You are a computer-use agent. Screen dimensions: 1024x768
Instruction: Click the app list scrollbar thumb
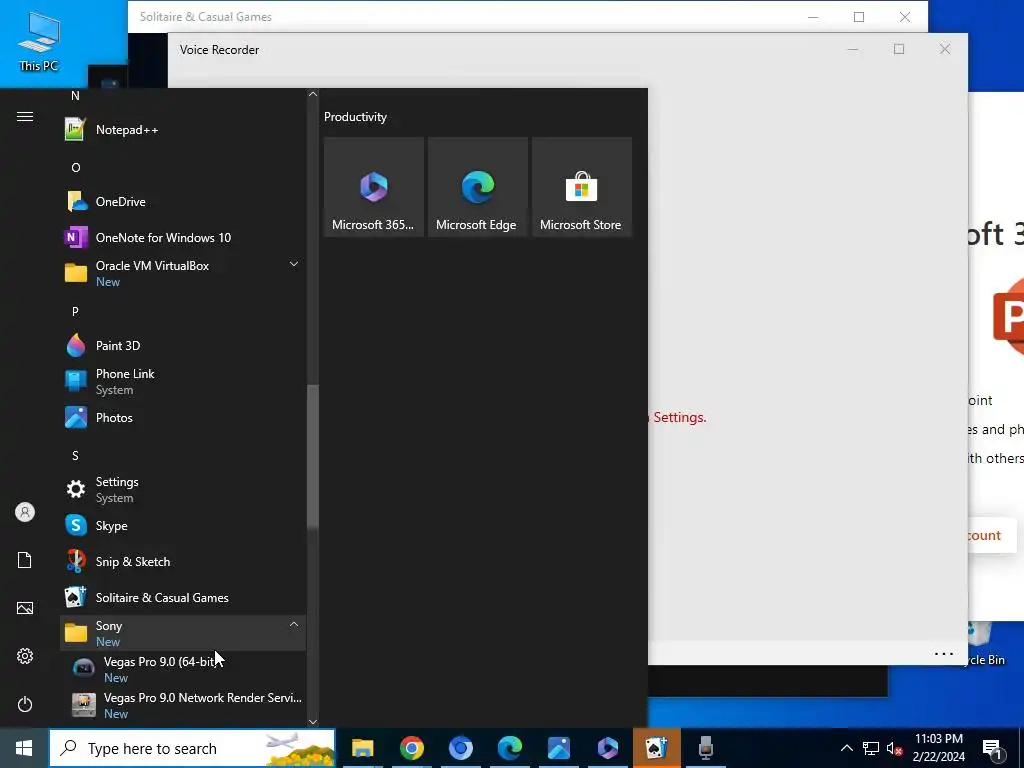313,456
